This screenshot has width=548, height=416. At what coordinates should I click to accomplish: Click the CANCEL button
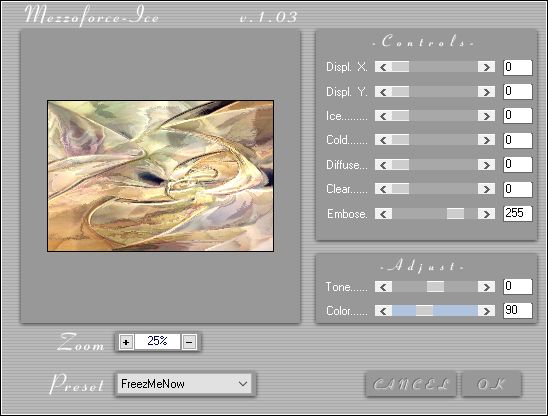point(411,384)
